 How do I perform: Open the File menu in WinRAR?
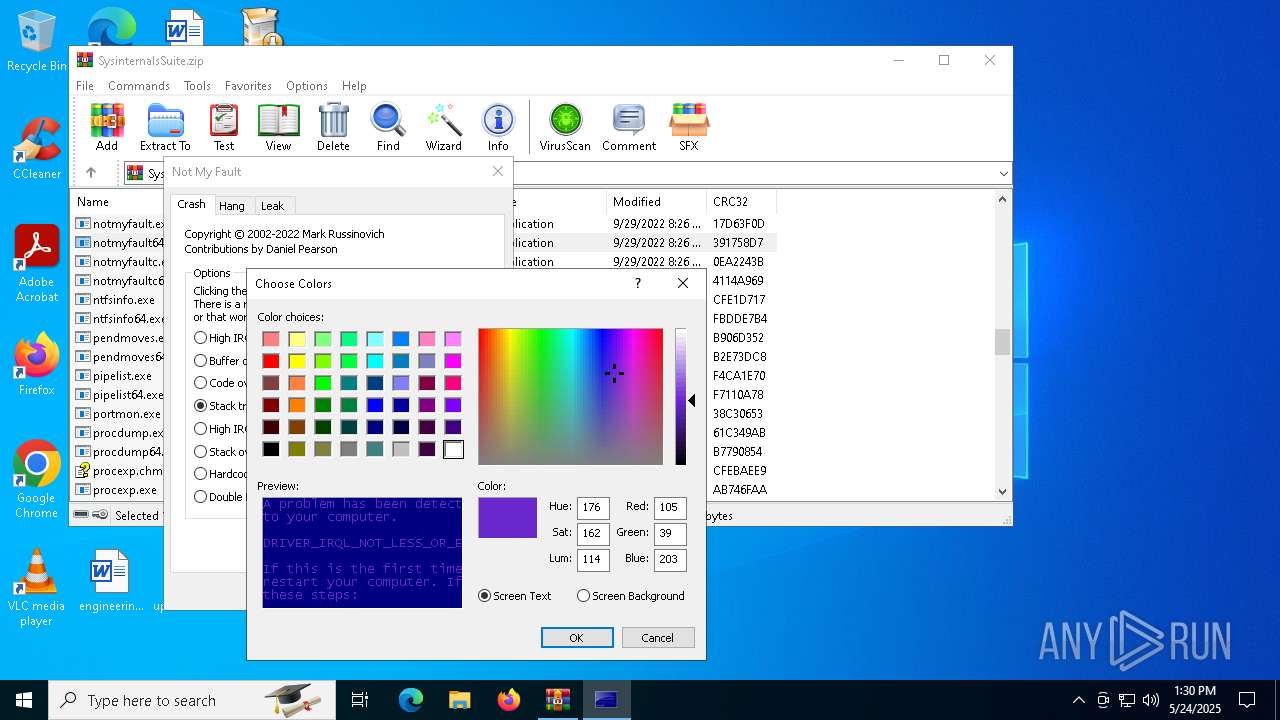point(85,86)
